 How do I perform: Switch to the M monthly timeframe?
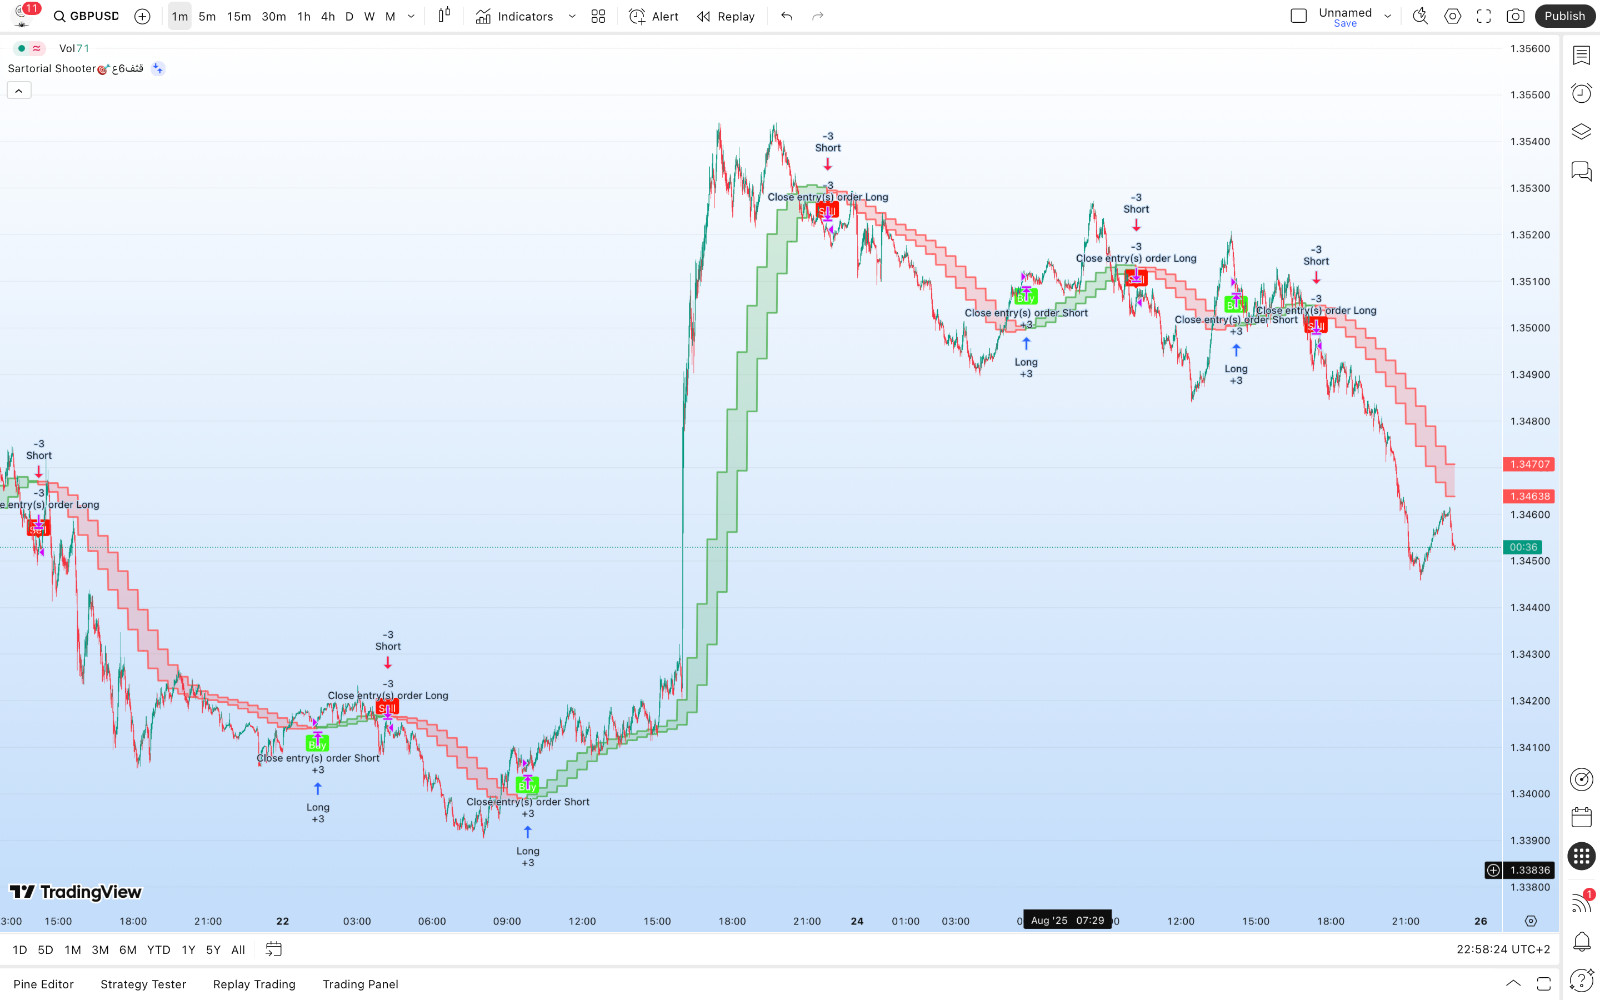pos(390,16)
